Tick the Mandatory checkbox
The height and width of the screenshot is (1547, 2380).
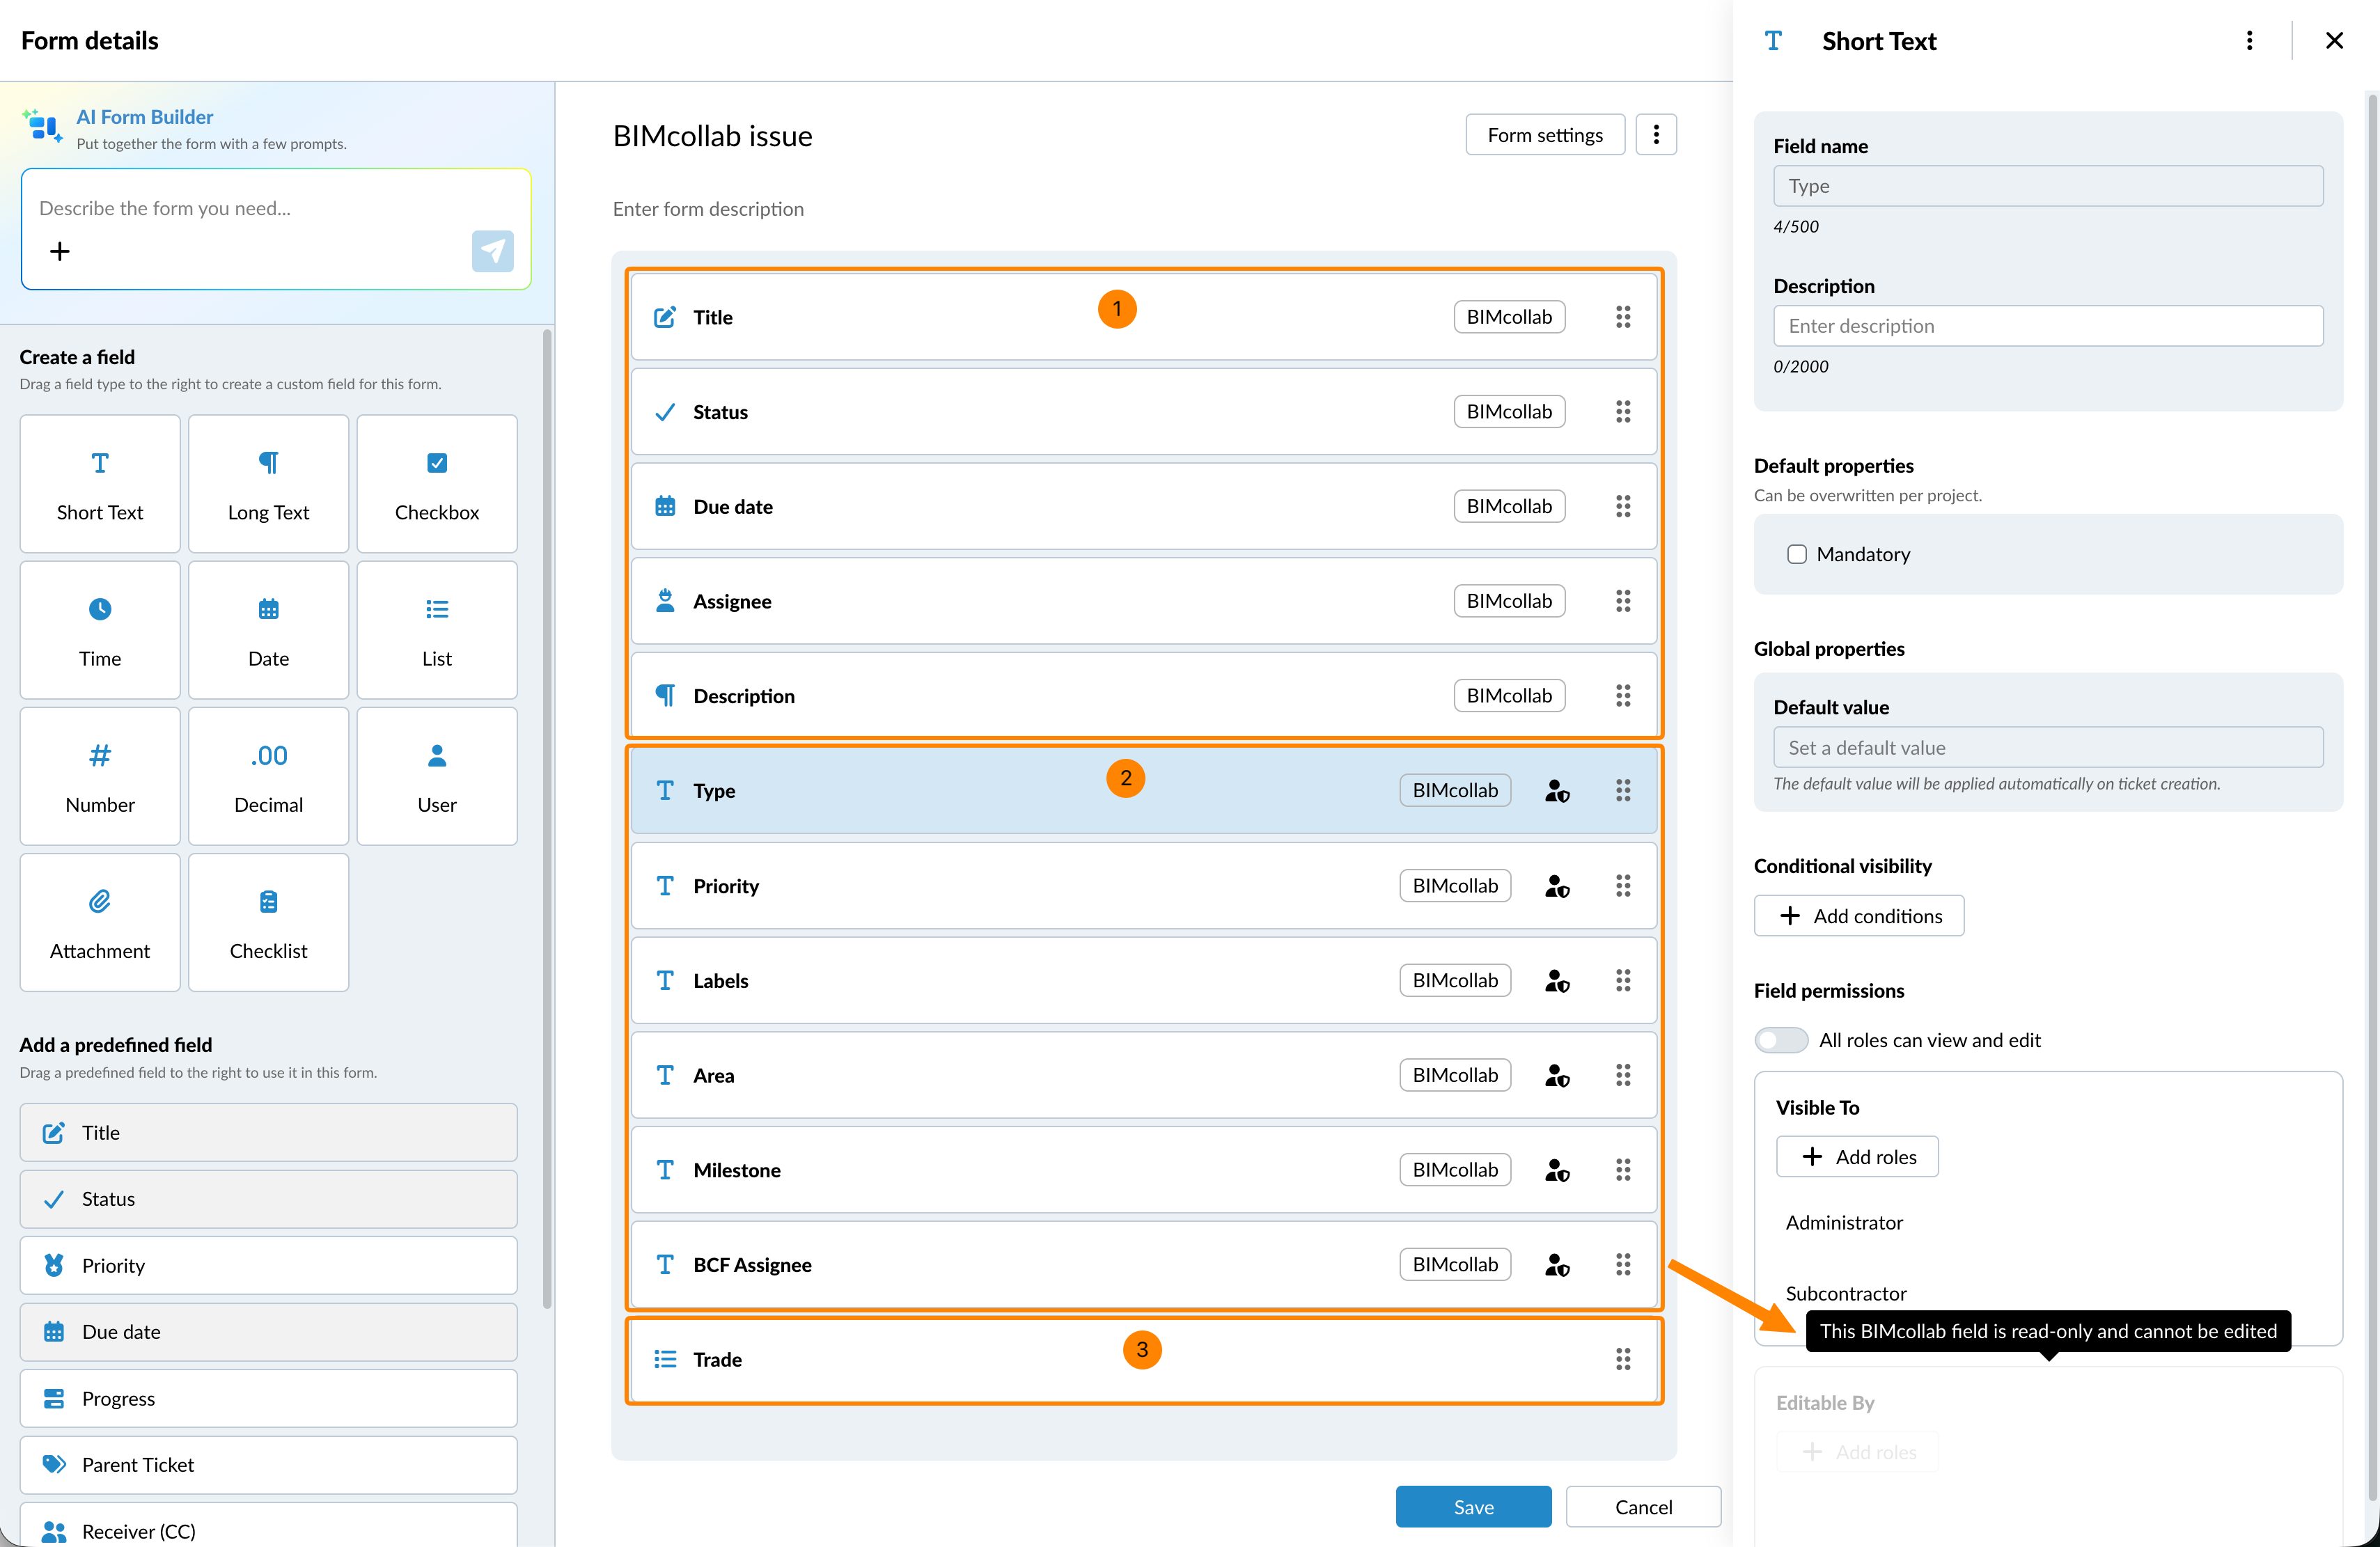point(1797,554)
